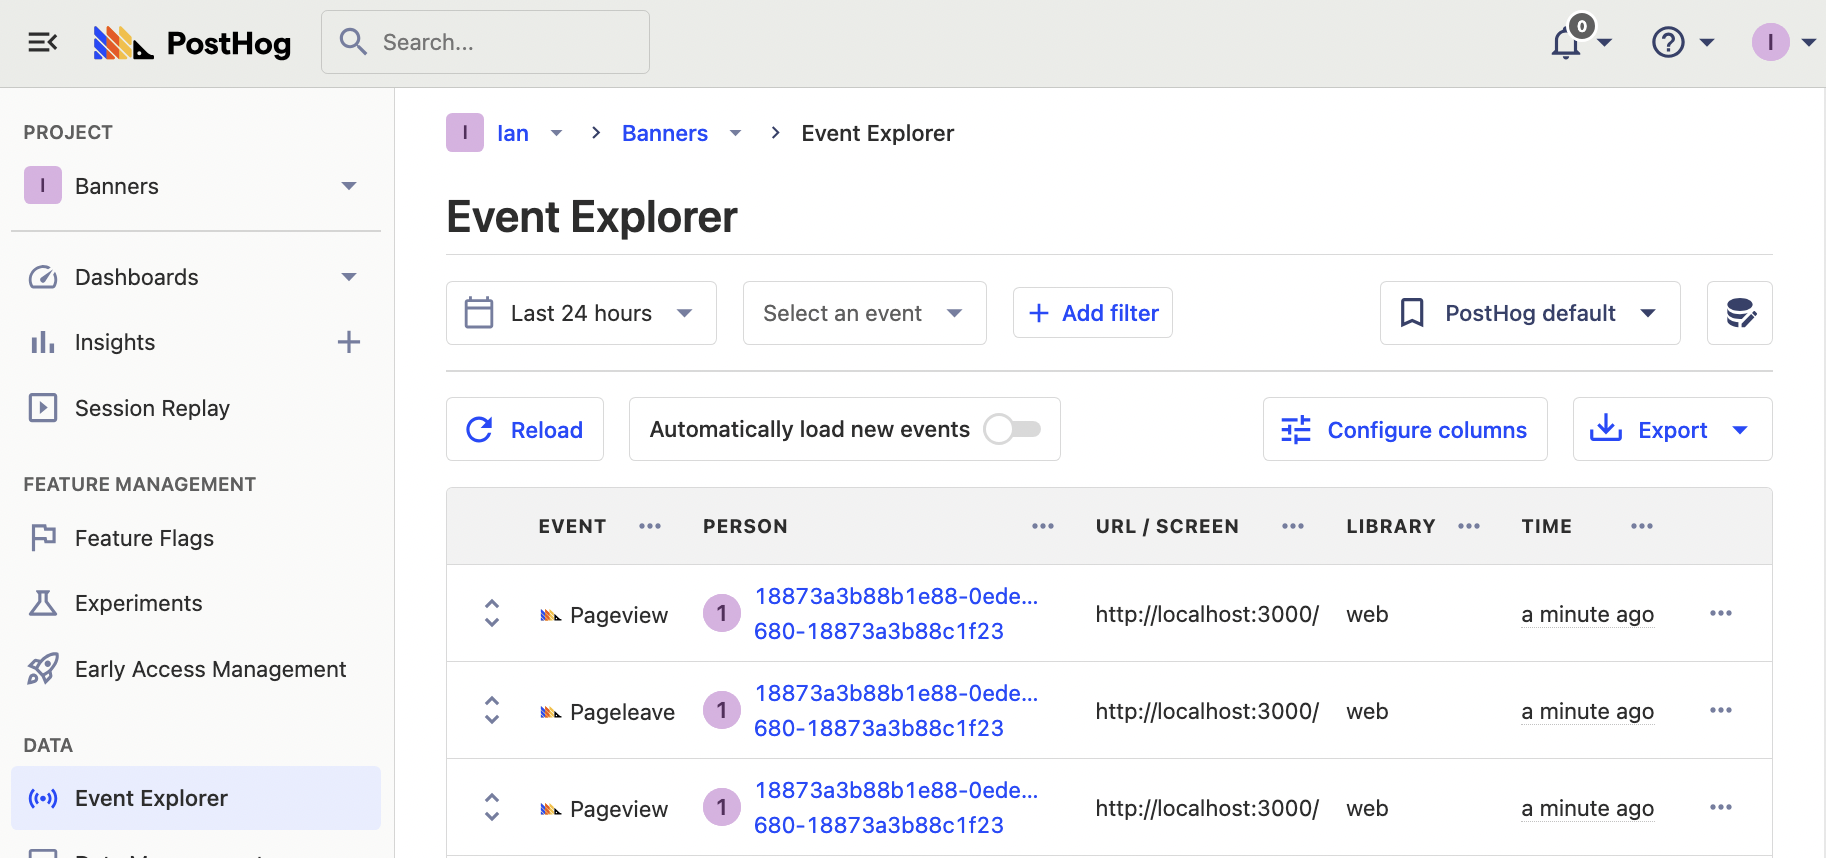Open row options for the Pageleave event
The width and height of the screenshot is (1826, 858).
(1720, 710)
